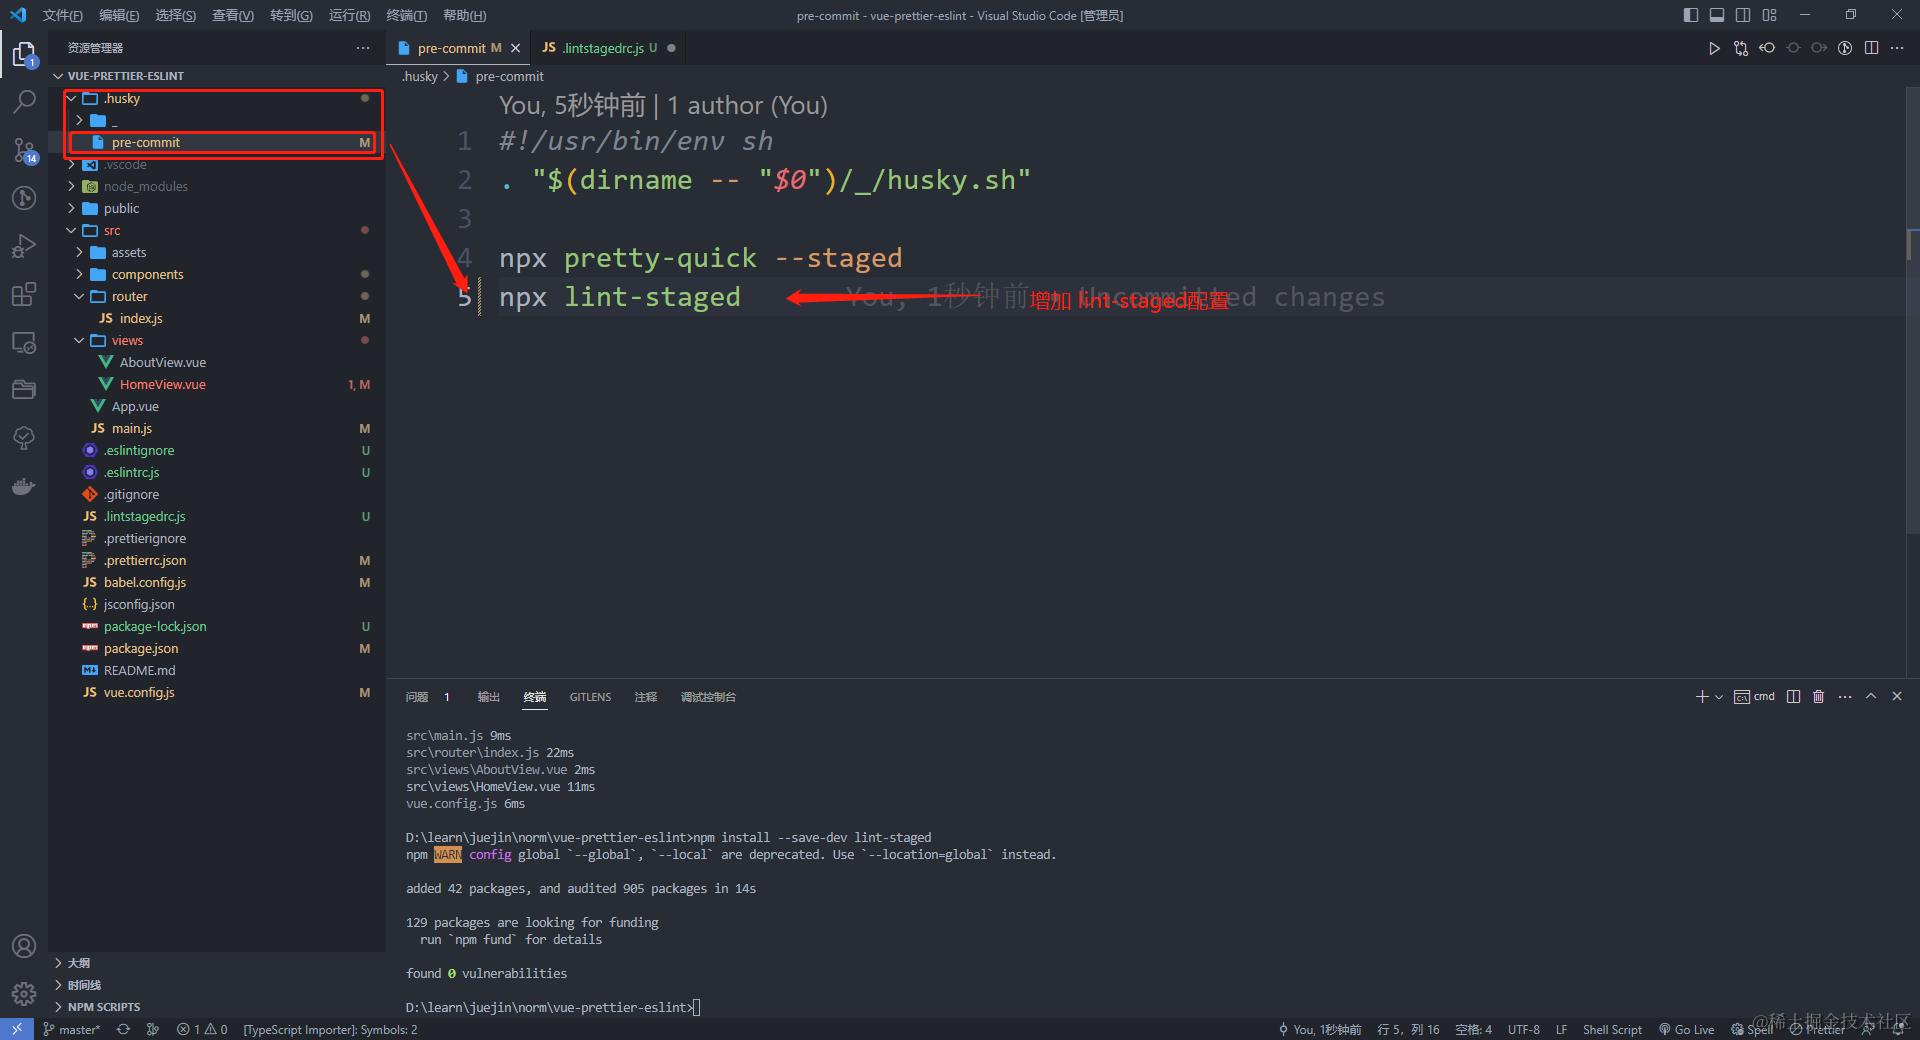Expand the public folder
1920x1040 pixels.
tap(72, 208)
